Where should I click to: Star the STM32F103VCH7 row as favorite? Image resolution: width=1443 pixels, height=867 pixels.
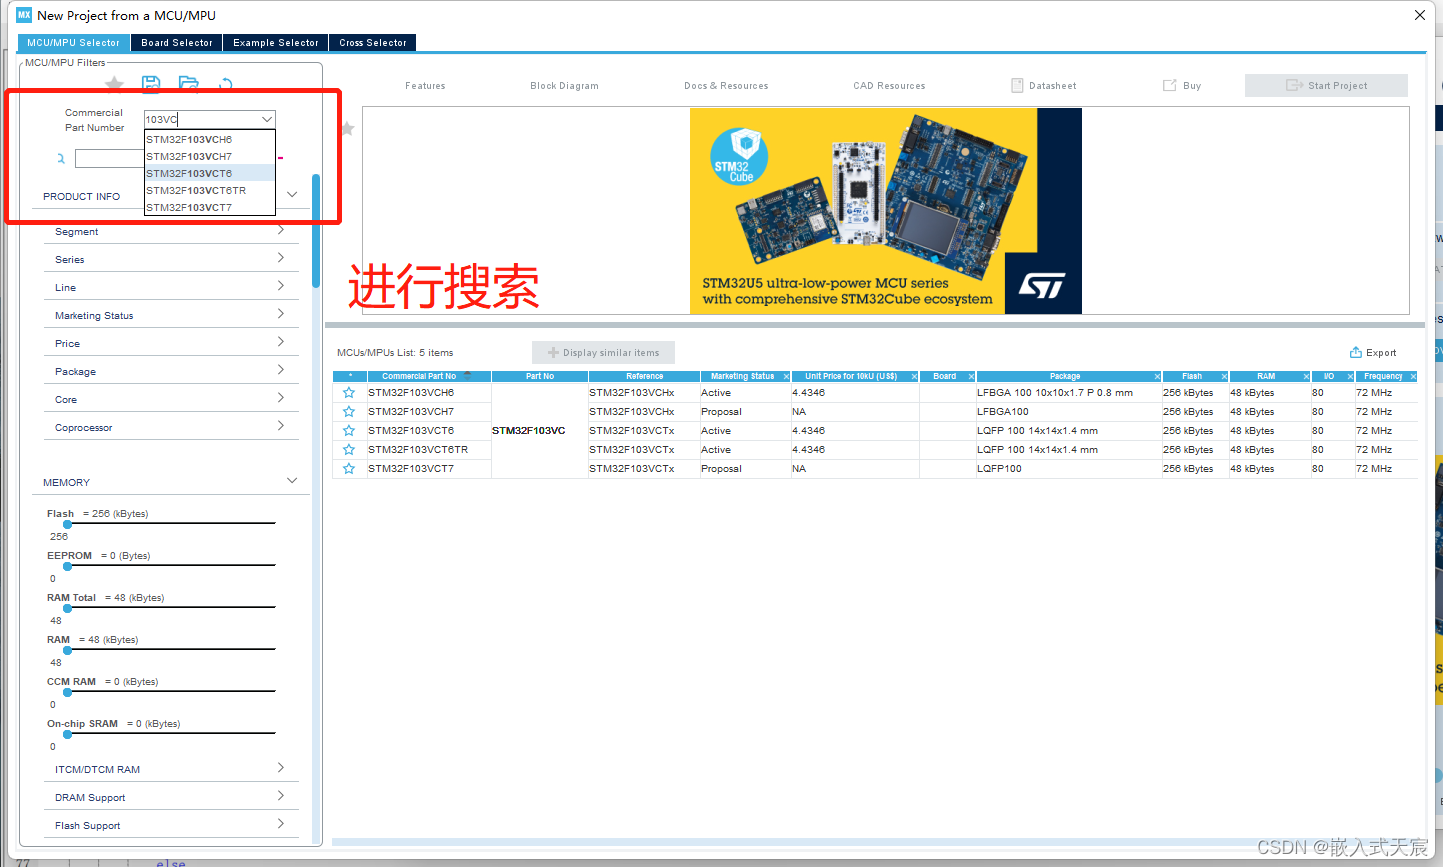(349, 412)
